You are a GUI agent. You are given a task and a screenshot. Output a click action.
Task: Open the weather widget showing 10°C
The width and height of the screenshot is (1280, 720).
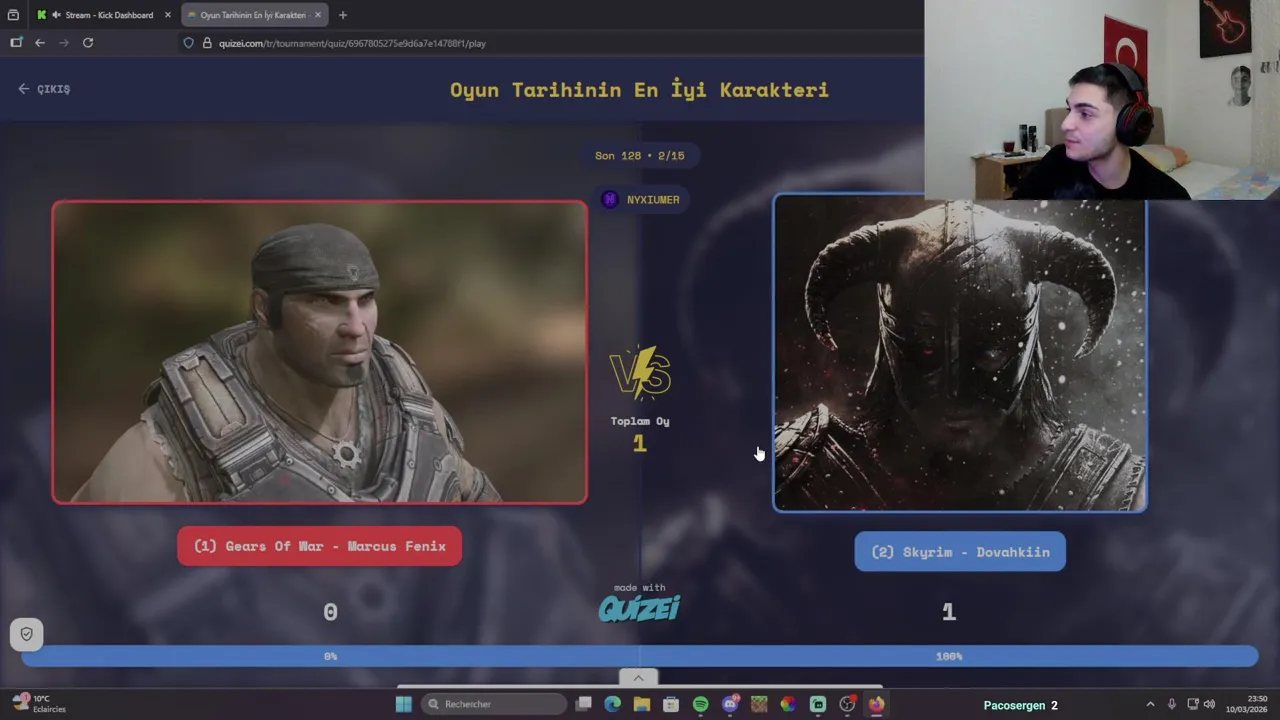point(38,704)
